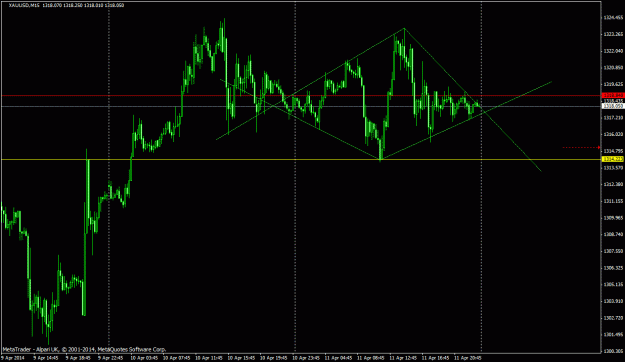Click the 9 Apr 2014 time label
The image size is (625, 362).
point(13,358)
